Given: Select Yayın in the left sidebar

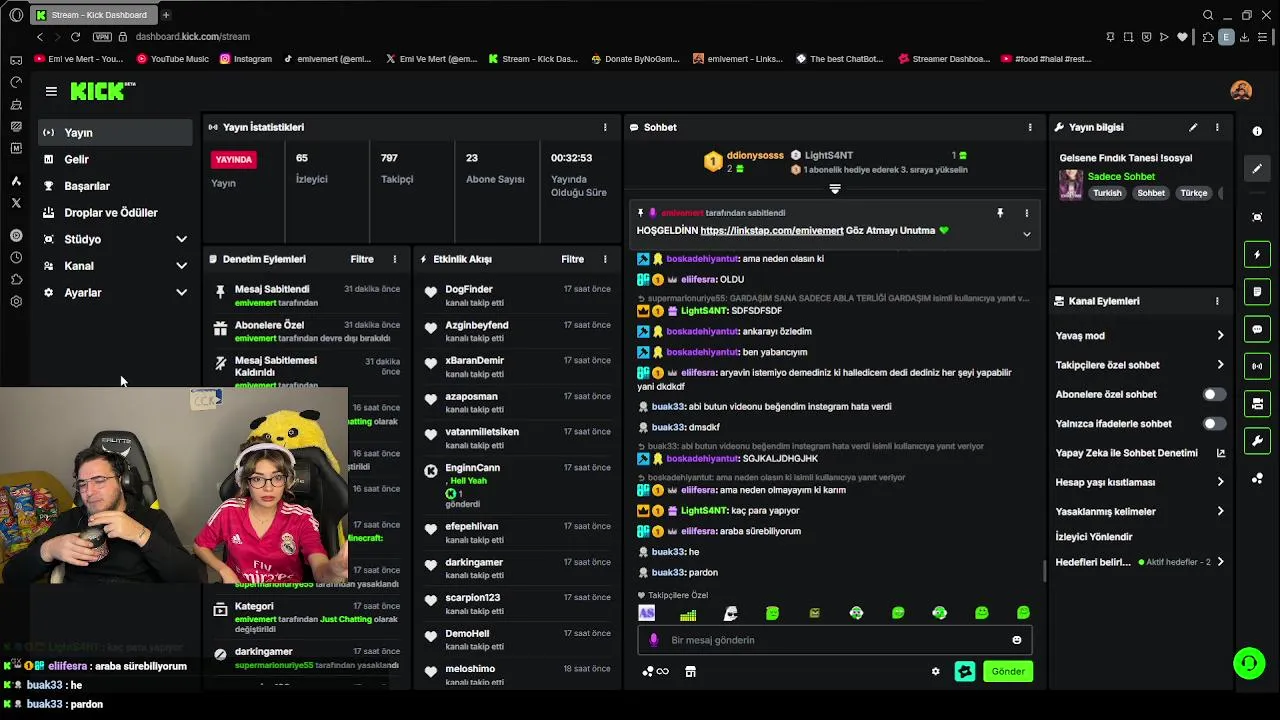Looking at the screenshot, I should (x=115, y=132).
